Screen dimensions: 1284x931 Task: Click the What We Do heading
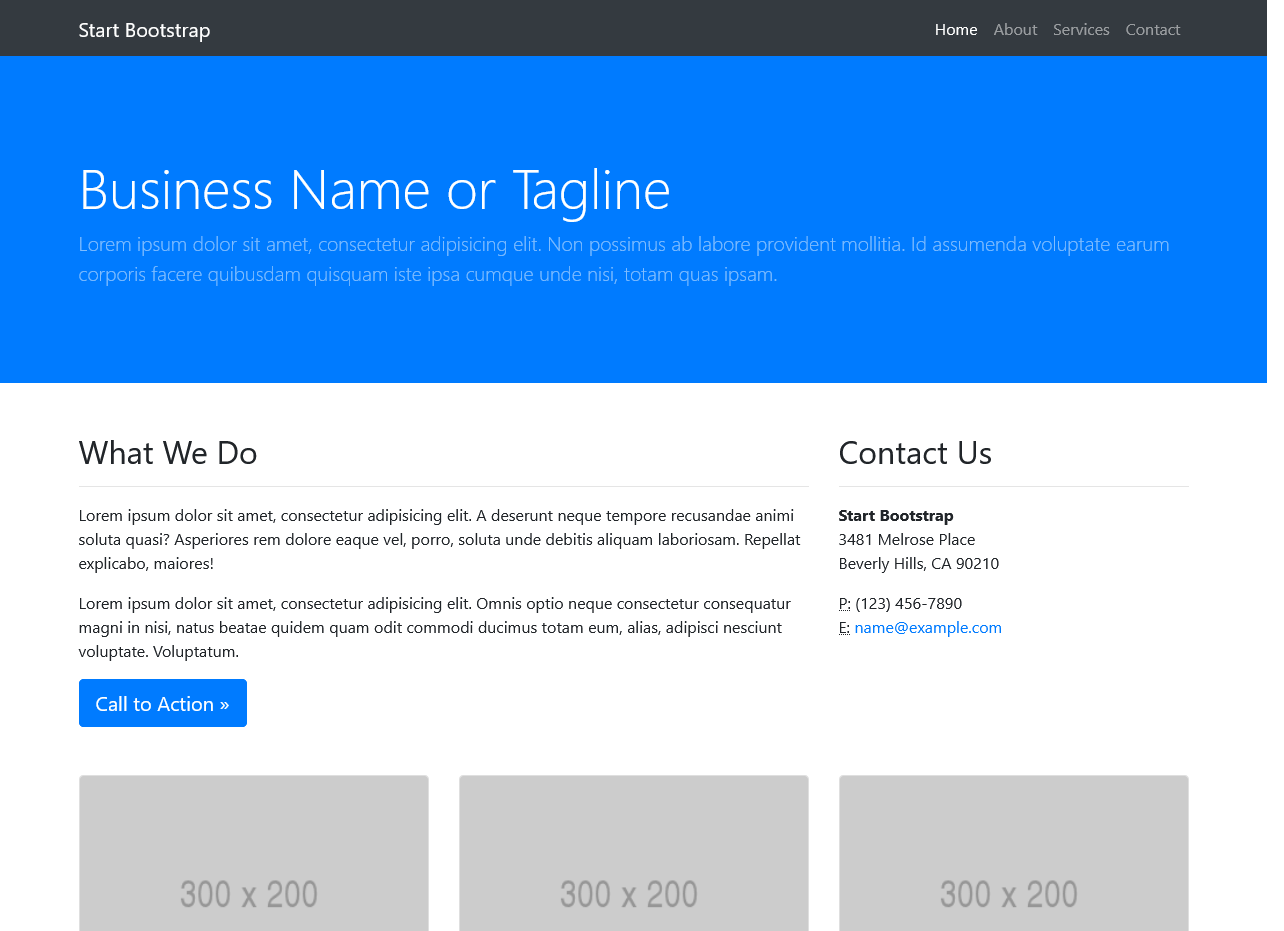pos(168,453)
